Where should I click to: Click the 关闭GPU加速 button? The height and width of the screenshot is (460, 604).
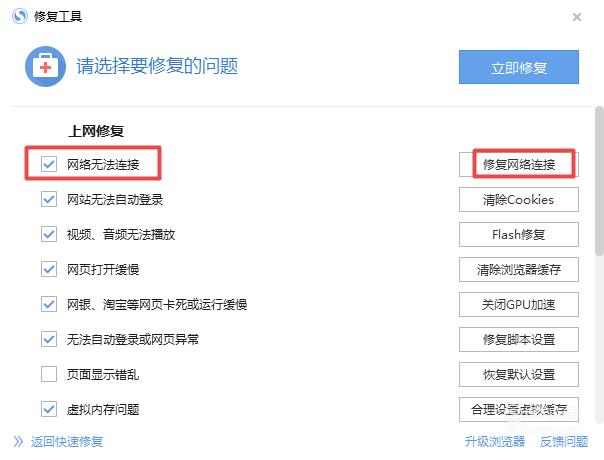518,305
